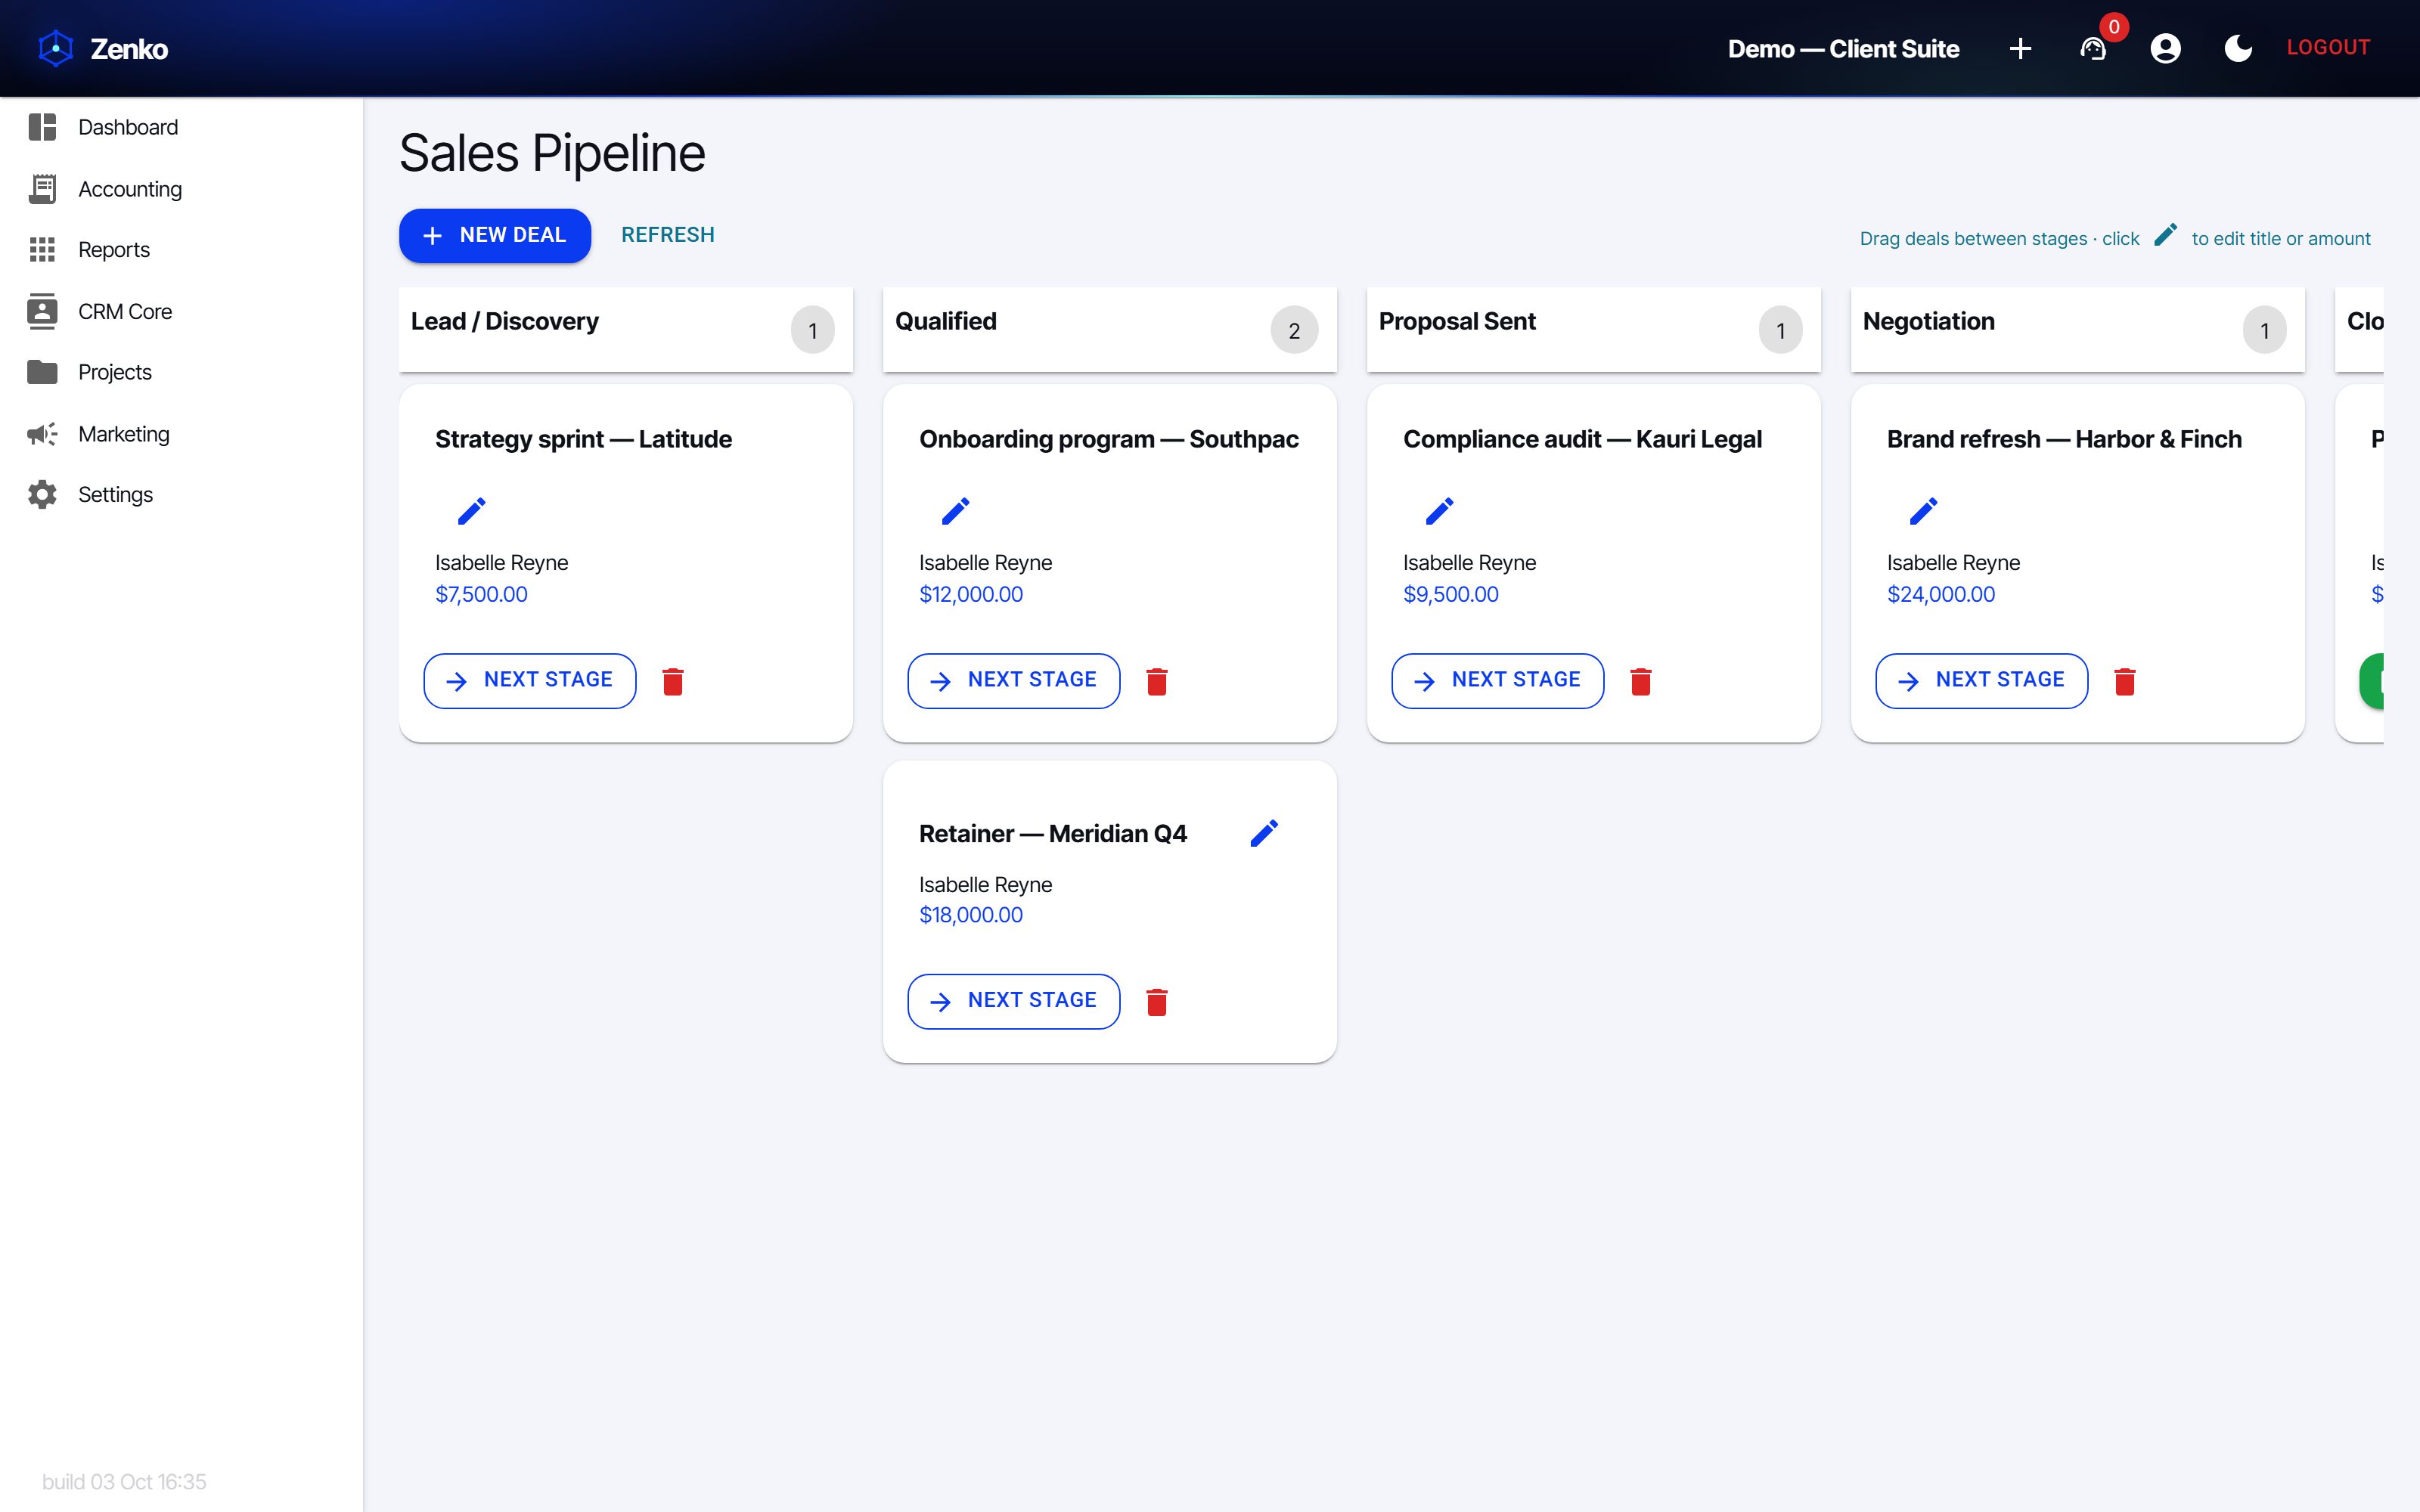2420x1512 pixels.
Task: Advance Onboarding program deal to next stage
Action: click(1014, 681)
